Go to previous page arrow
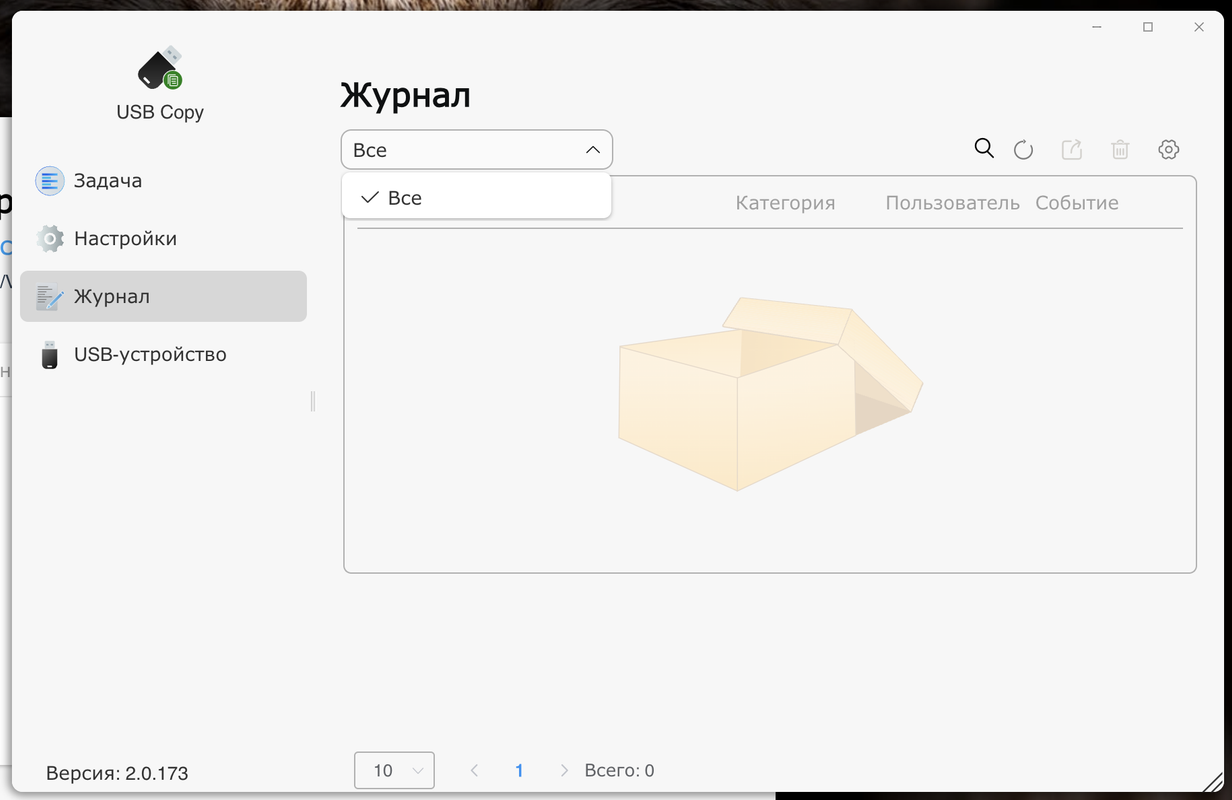Image resolution: width=1232 pixels, height=800 pixels. coord(474,770)
